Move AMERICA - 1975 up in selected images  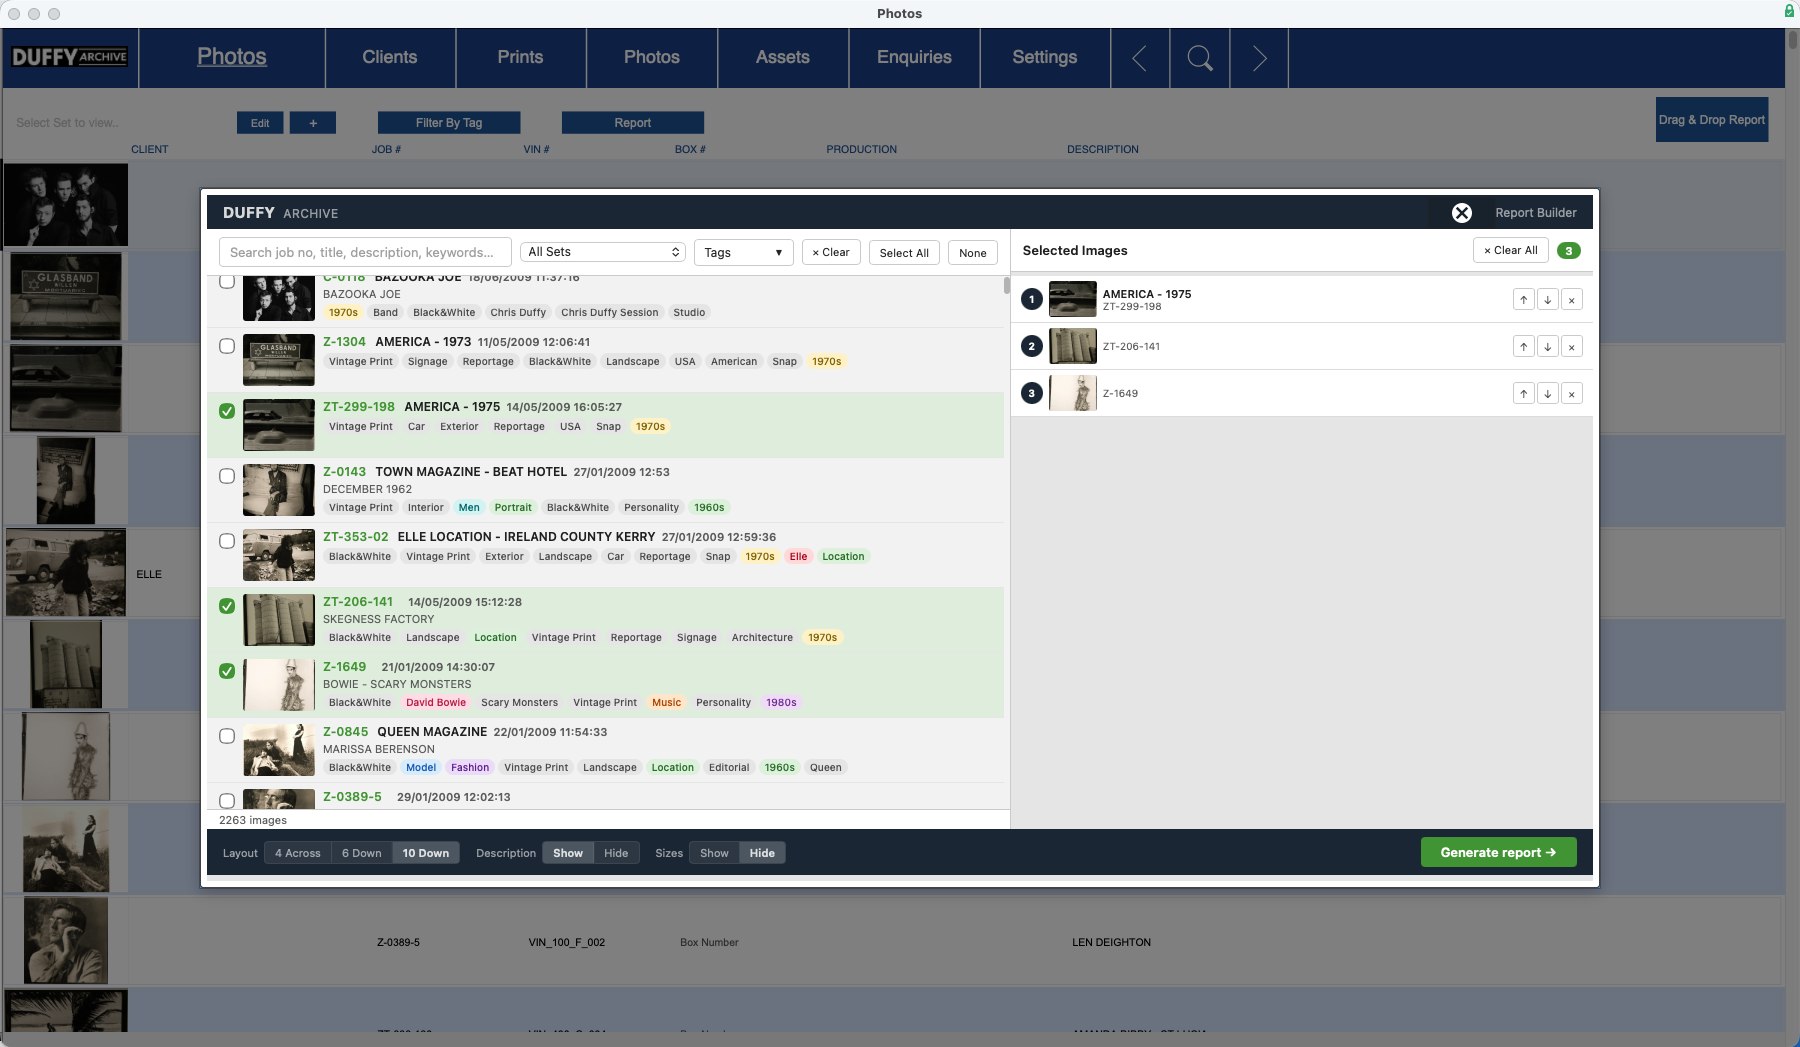pos(1523,300)
